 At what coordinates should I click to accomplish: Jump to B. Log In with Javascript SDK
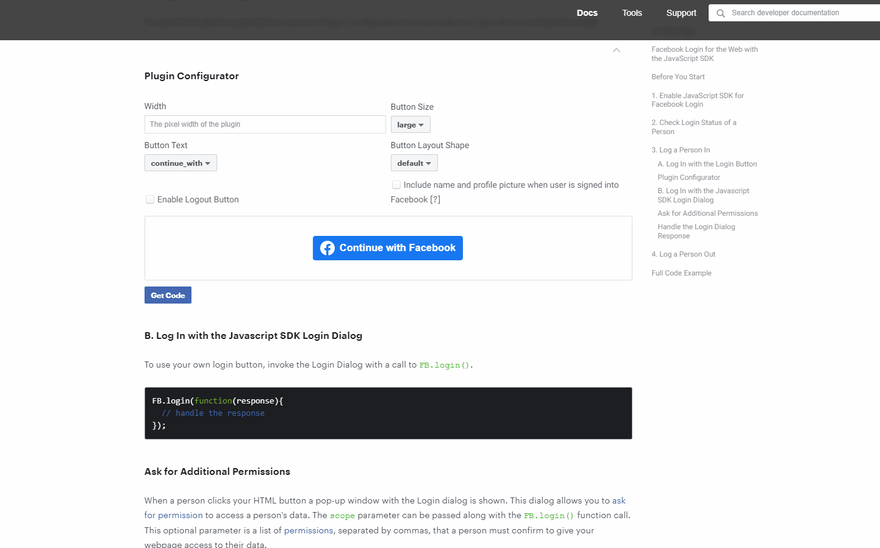pos(703,195)
